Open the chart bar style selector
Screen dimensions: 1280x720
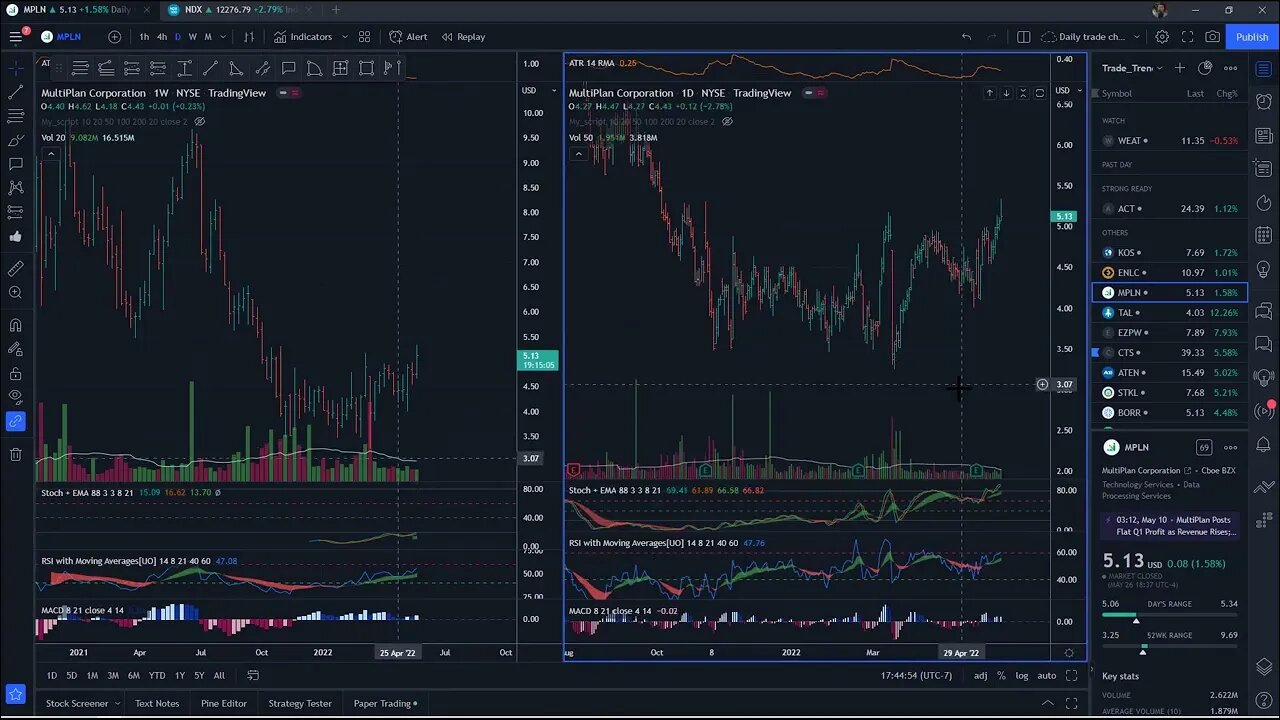(x=249, y=37)
